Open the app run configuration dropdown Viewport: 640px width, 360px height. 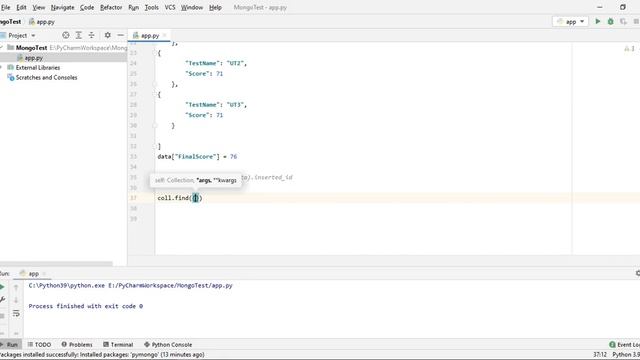571,22
